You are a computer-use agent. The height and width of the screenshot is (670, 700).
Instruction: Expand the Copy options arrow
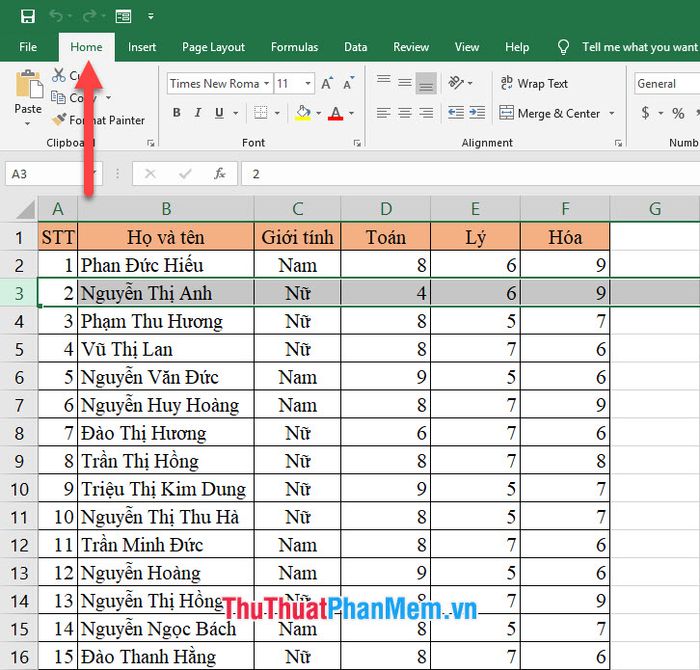coord(108,97)
